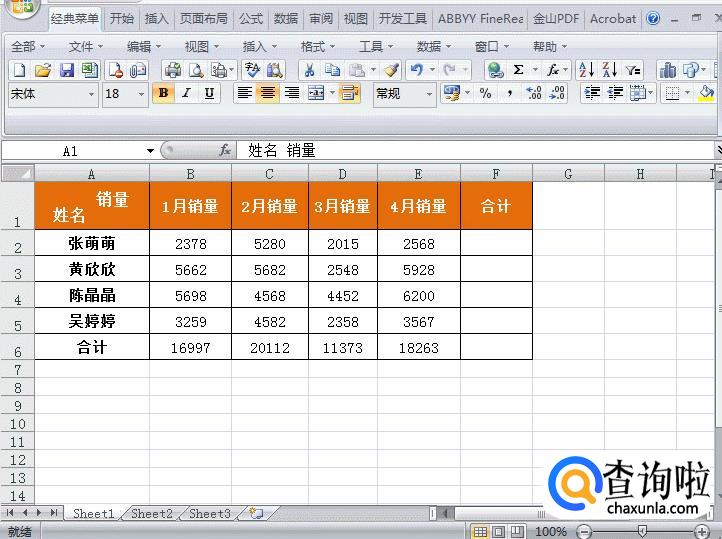Click the formula bar fx icon
The image size is (722, 539).
[x=225, y=150]
